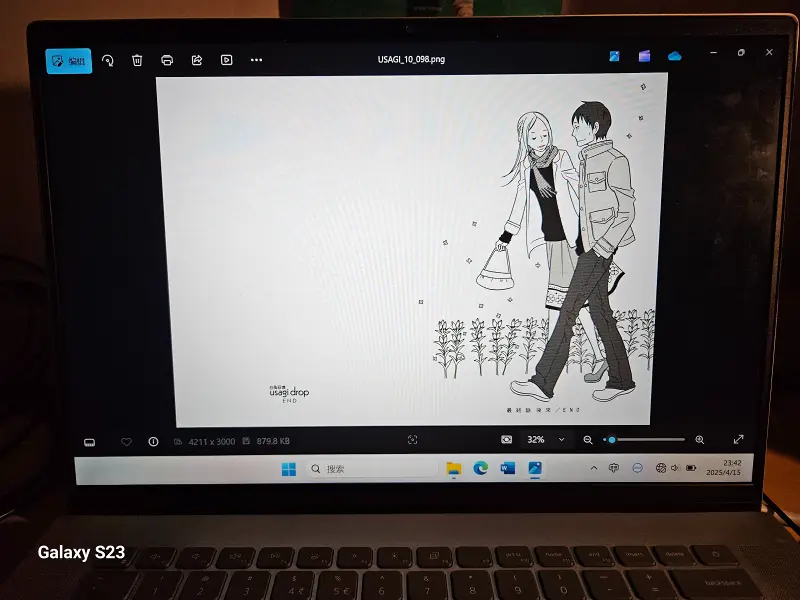Open the purple Clipchamp video icon
Screen dimensions: 800x600
coord(644,56)
